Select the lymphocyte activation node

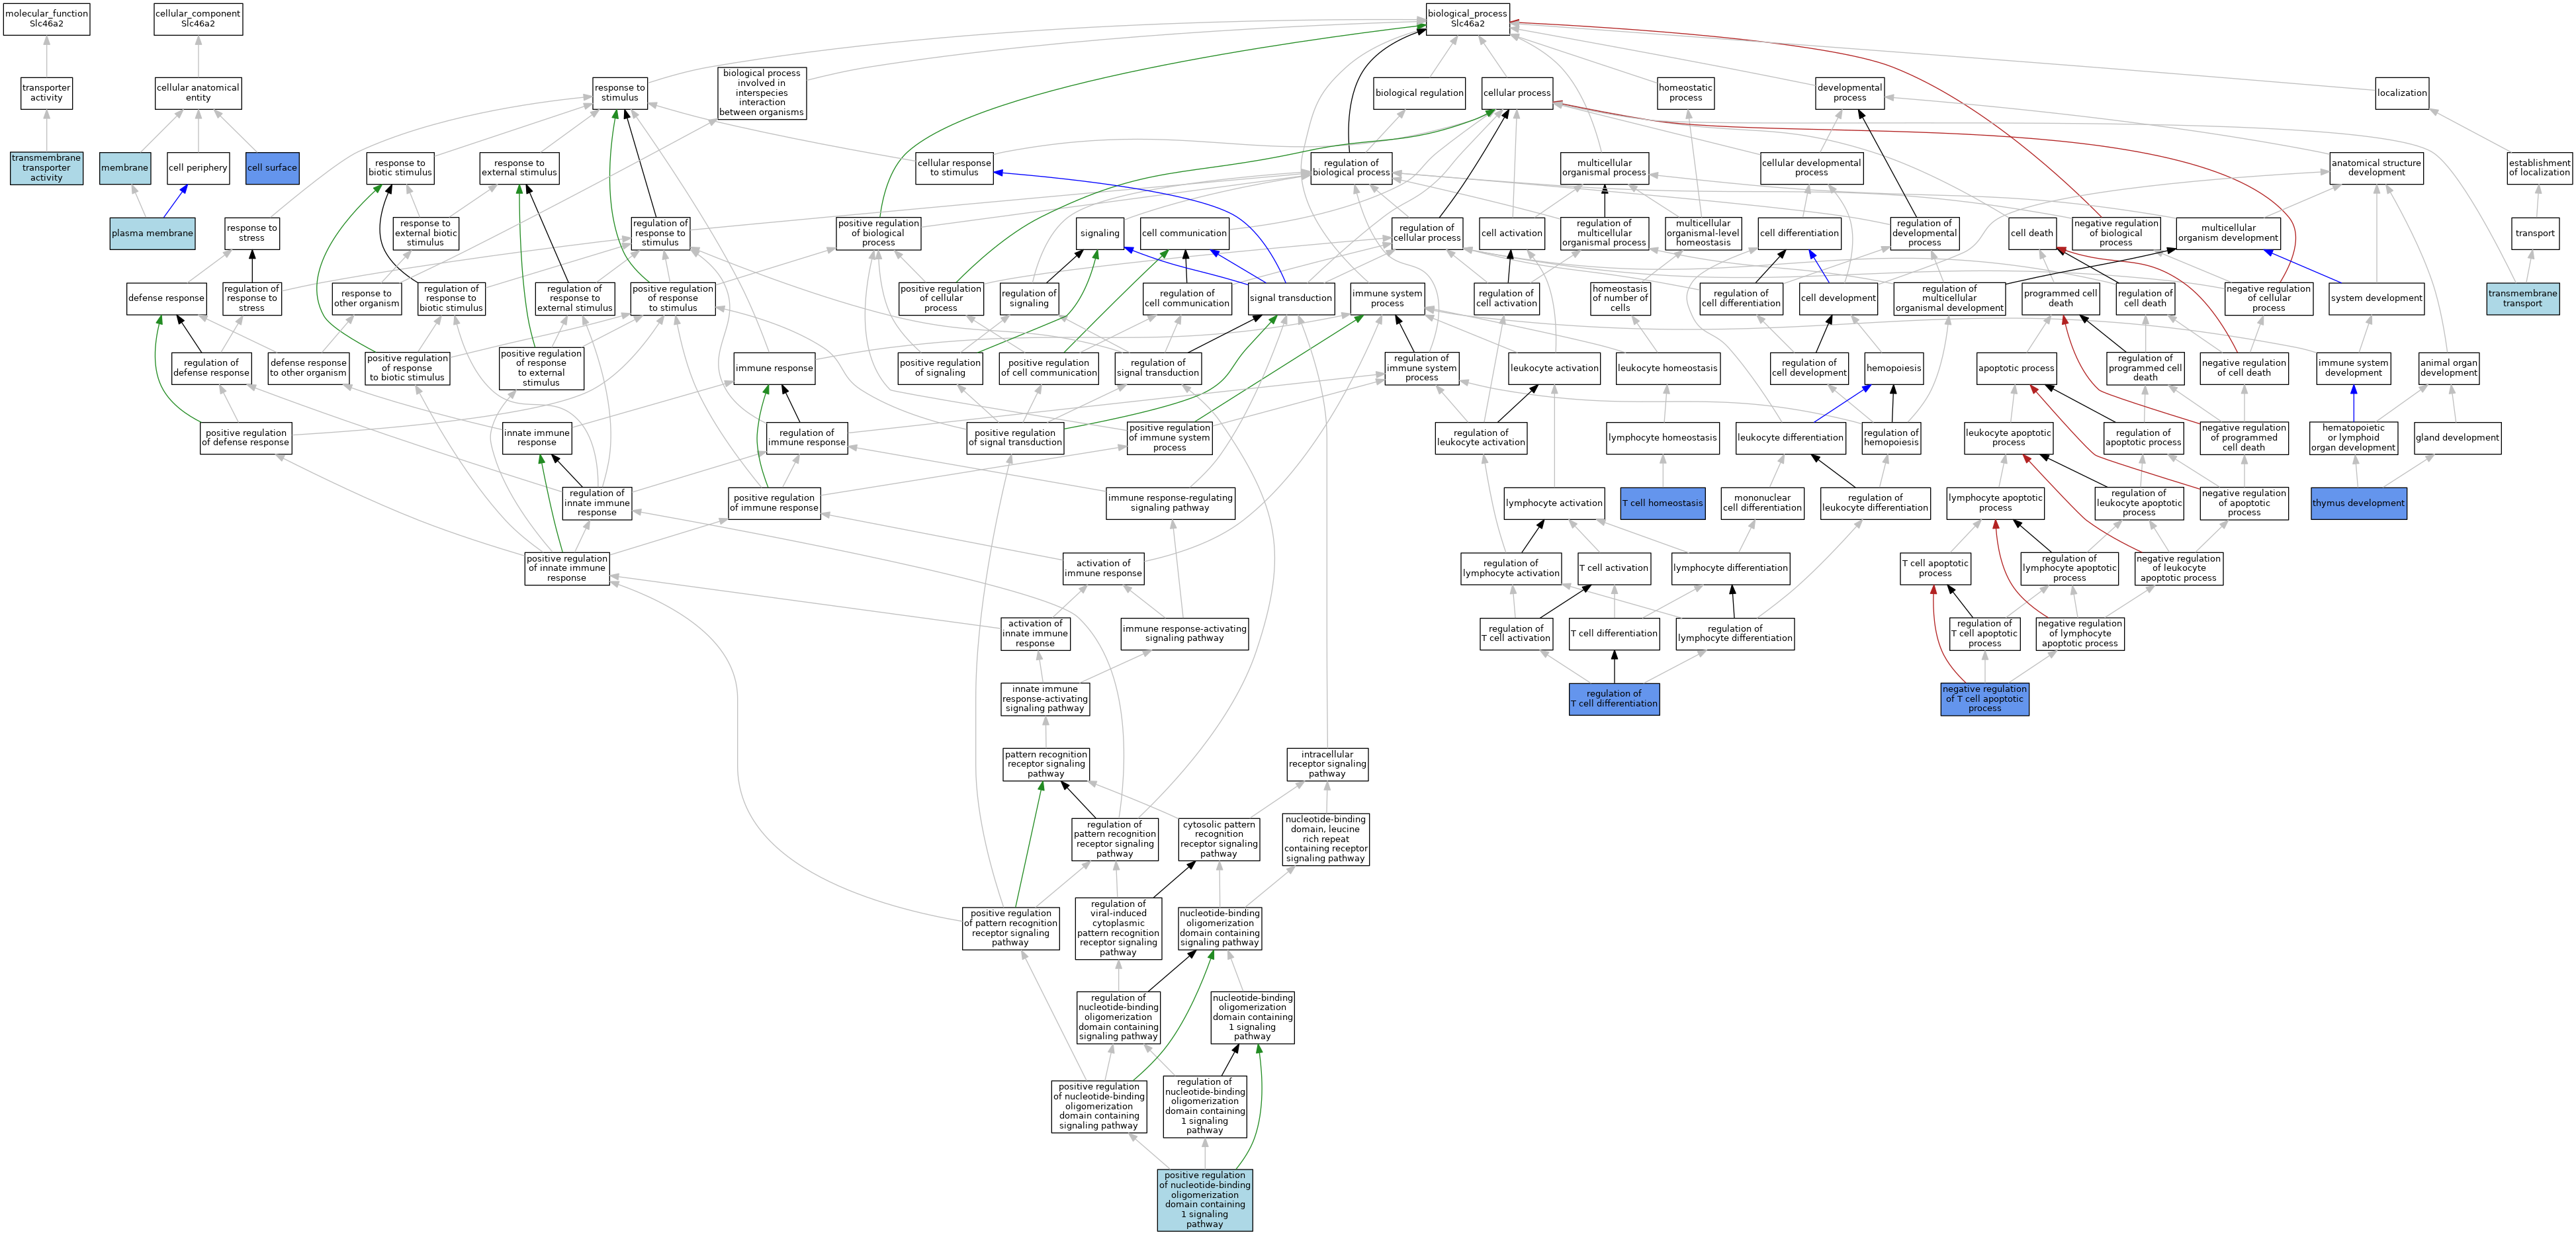(1554, 503)
